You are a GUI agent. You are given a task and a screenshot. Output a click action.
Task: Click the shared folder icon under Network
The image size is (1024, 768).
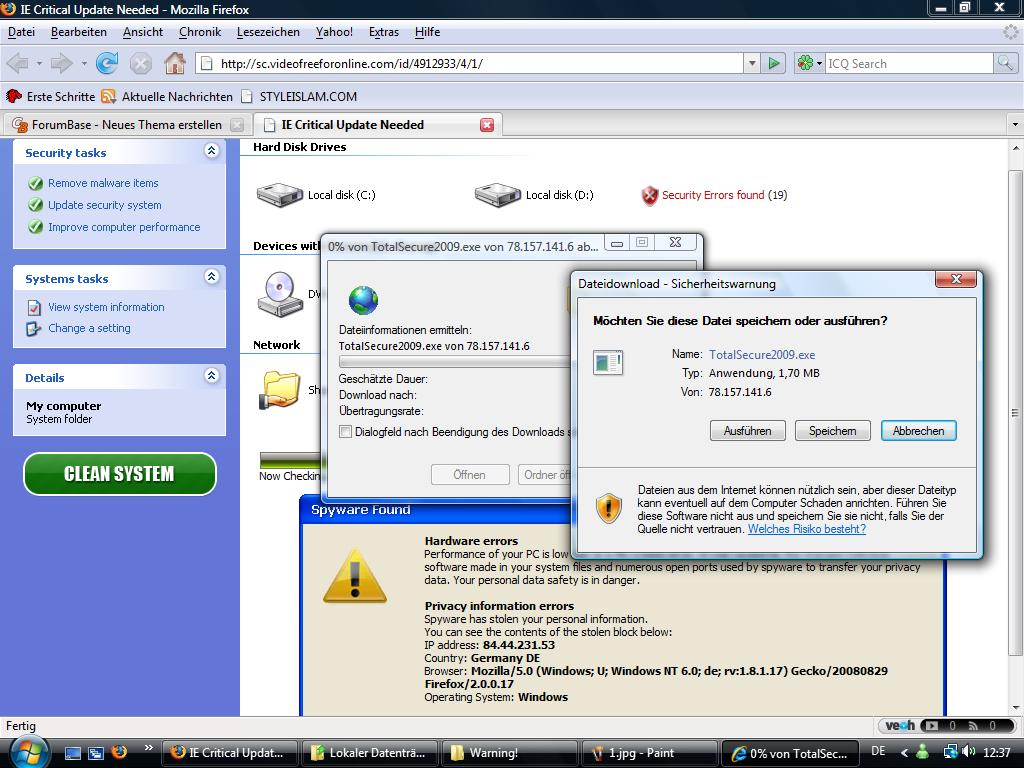[x=280, y=390]
